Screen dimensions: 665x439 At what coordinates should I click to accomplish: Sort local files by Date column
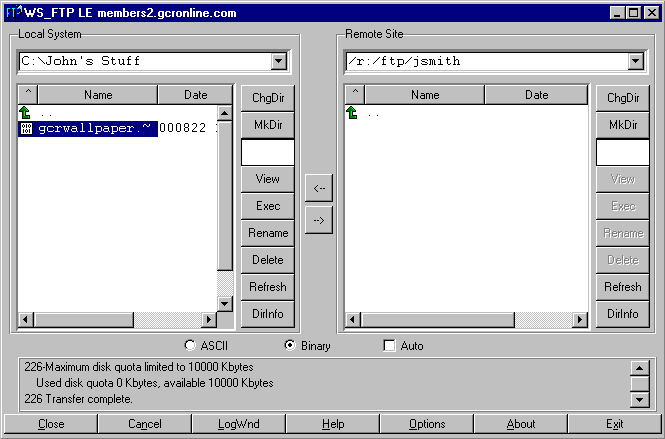[196, 94]
